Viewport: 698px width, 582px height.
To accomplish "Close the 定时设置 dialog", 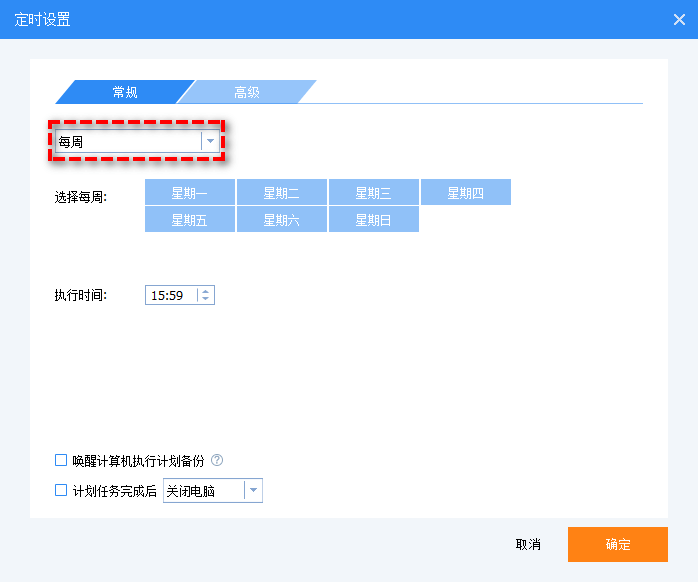I will (x=679, y=19).
